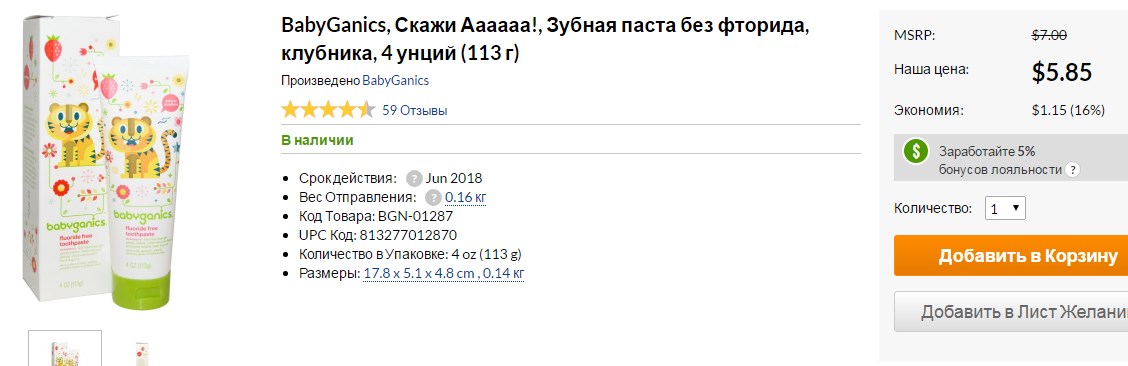Click the help icon beside Срок действия
Viewport: 1128px width, 366px height.
click(414, 178)
